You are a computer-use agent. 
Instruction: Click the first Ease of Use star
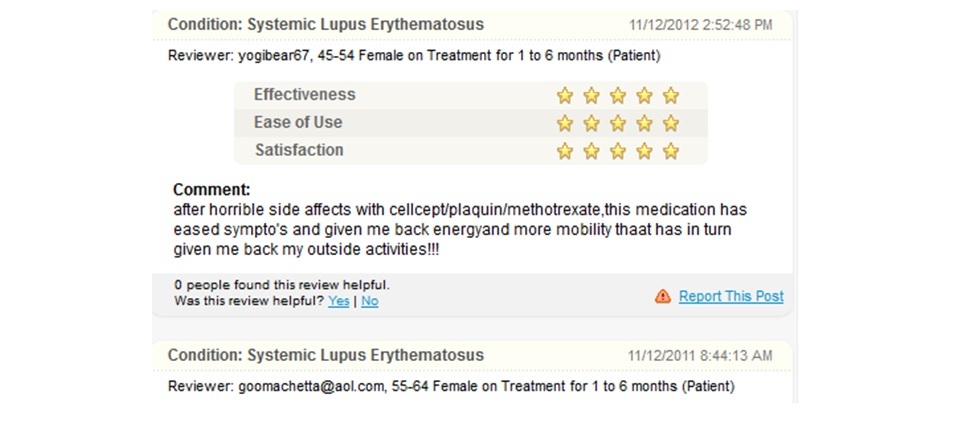[x=564, y=123]
